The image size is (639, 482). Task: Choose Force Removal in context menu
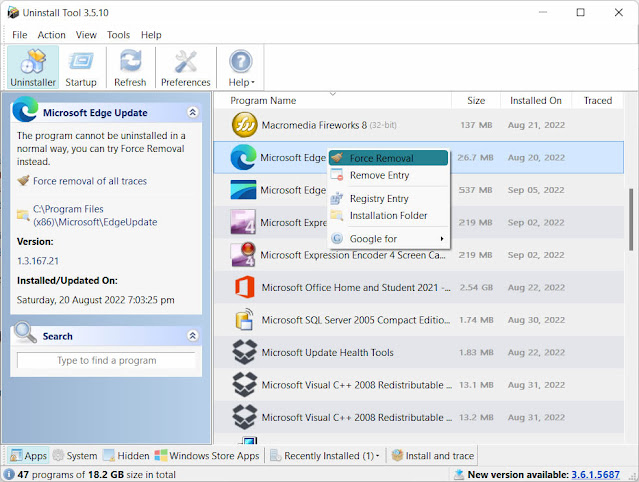point(388,158)
